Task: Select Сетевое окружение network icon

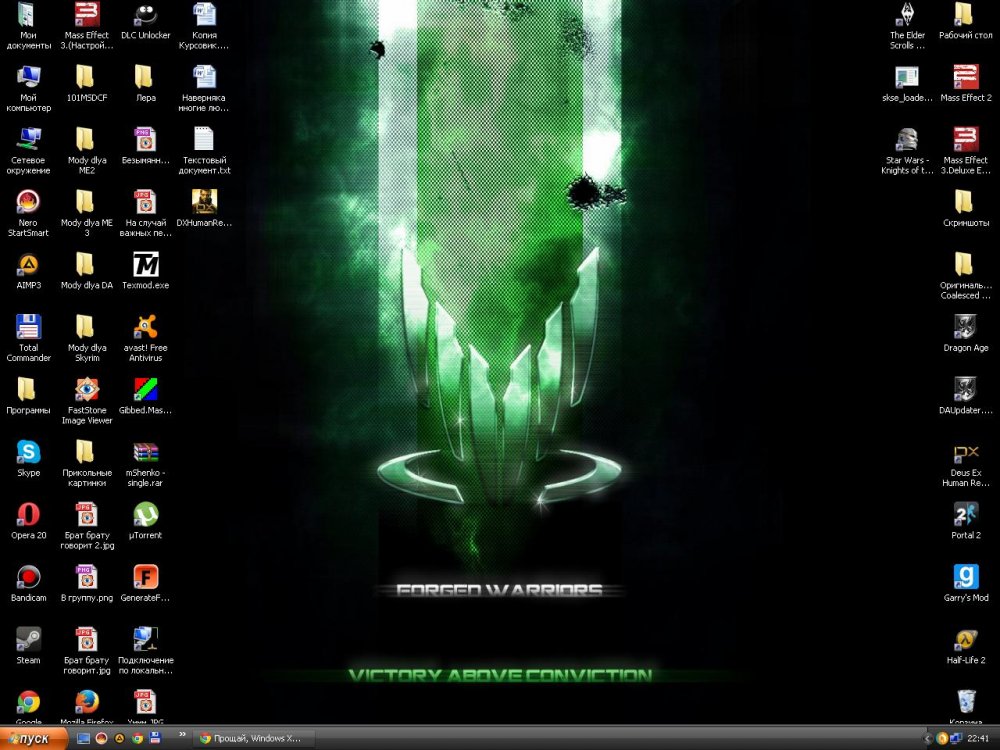Action: coord(28,151)
